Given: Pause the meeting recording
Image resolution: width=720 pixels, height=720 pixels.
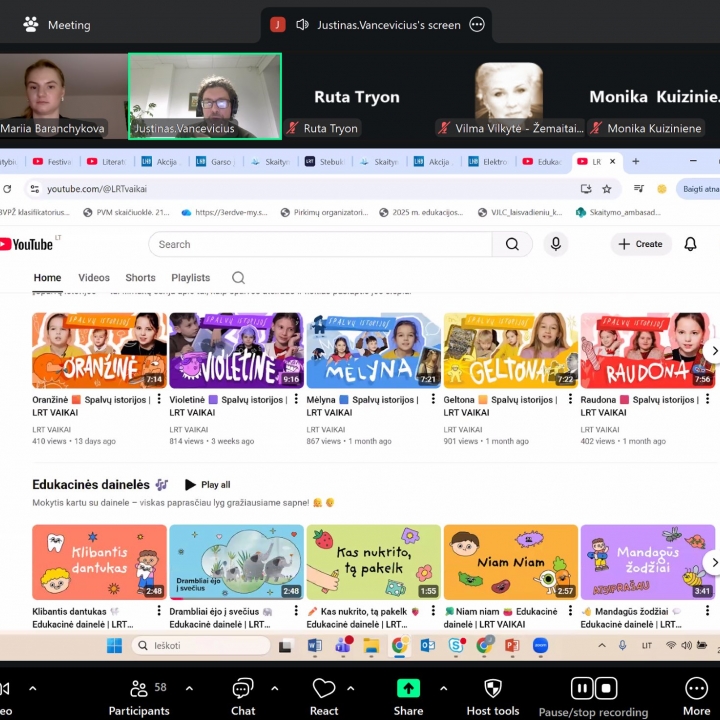Looking at the screenshot, I should [x=581, y=688].
